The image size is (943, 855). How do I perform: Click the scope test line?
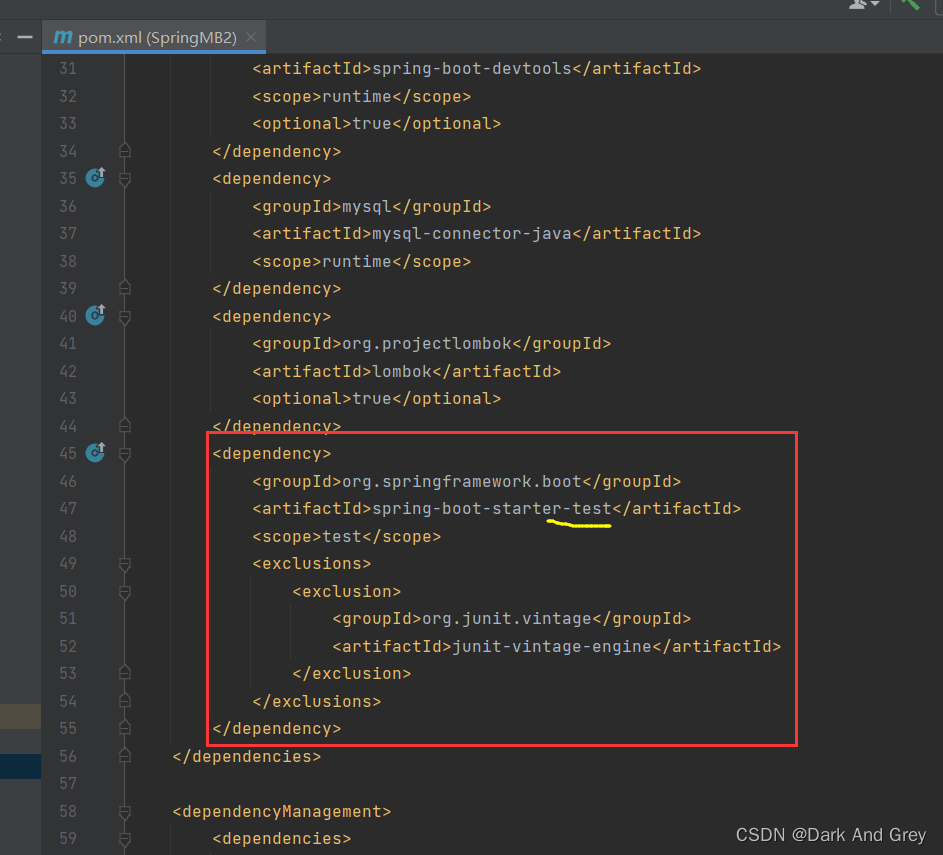pyautogui.click(x=347, y=536)
